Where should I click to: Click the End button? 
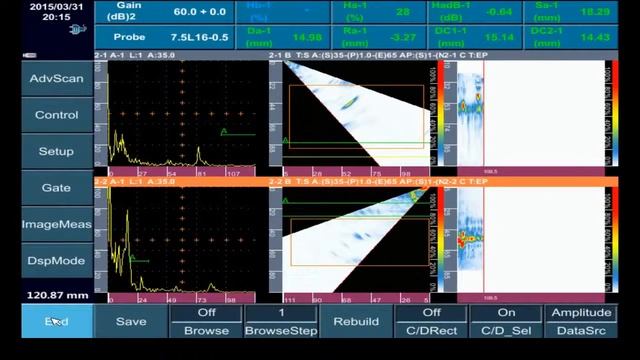pyautogui.click(x=57, y=321)
